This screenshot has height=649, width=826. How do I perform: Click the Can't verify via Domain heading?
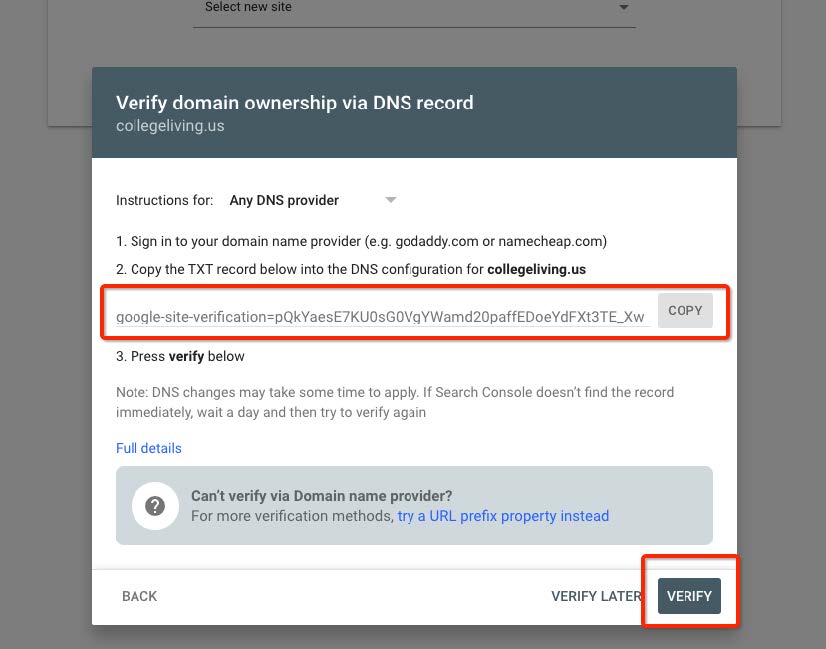[321, 496]
